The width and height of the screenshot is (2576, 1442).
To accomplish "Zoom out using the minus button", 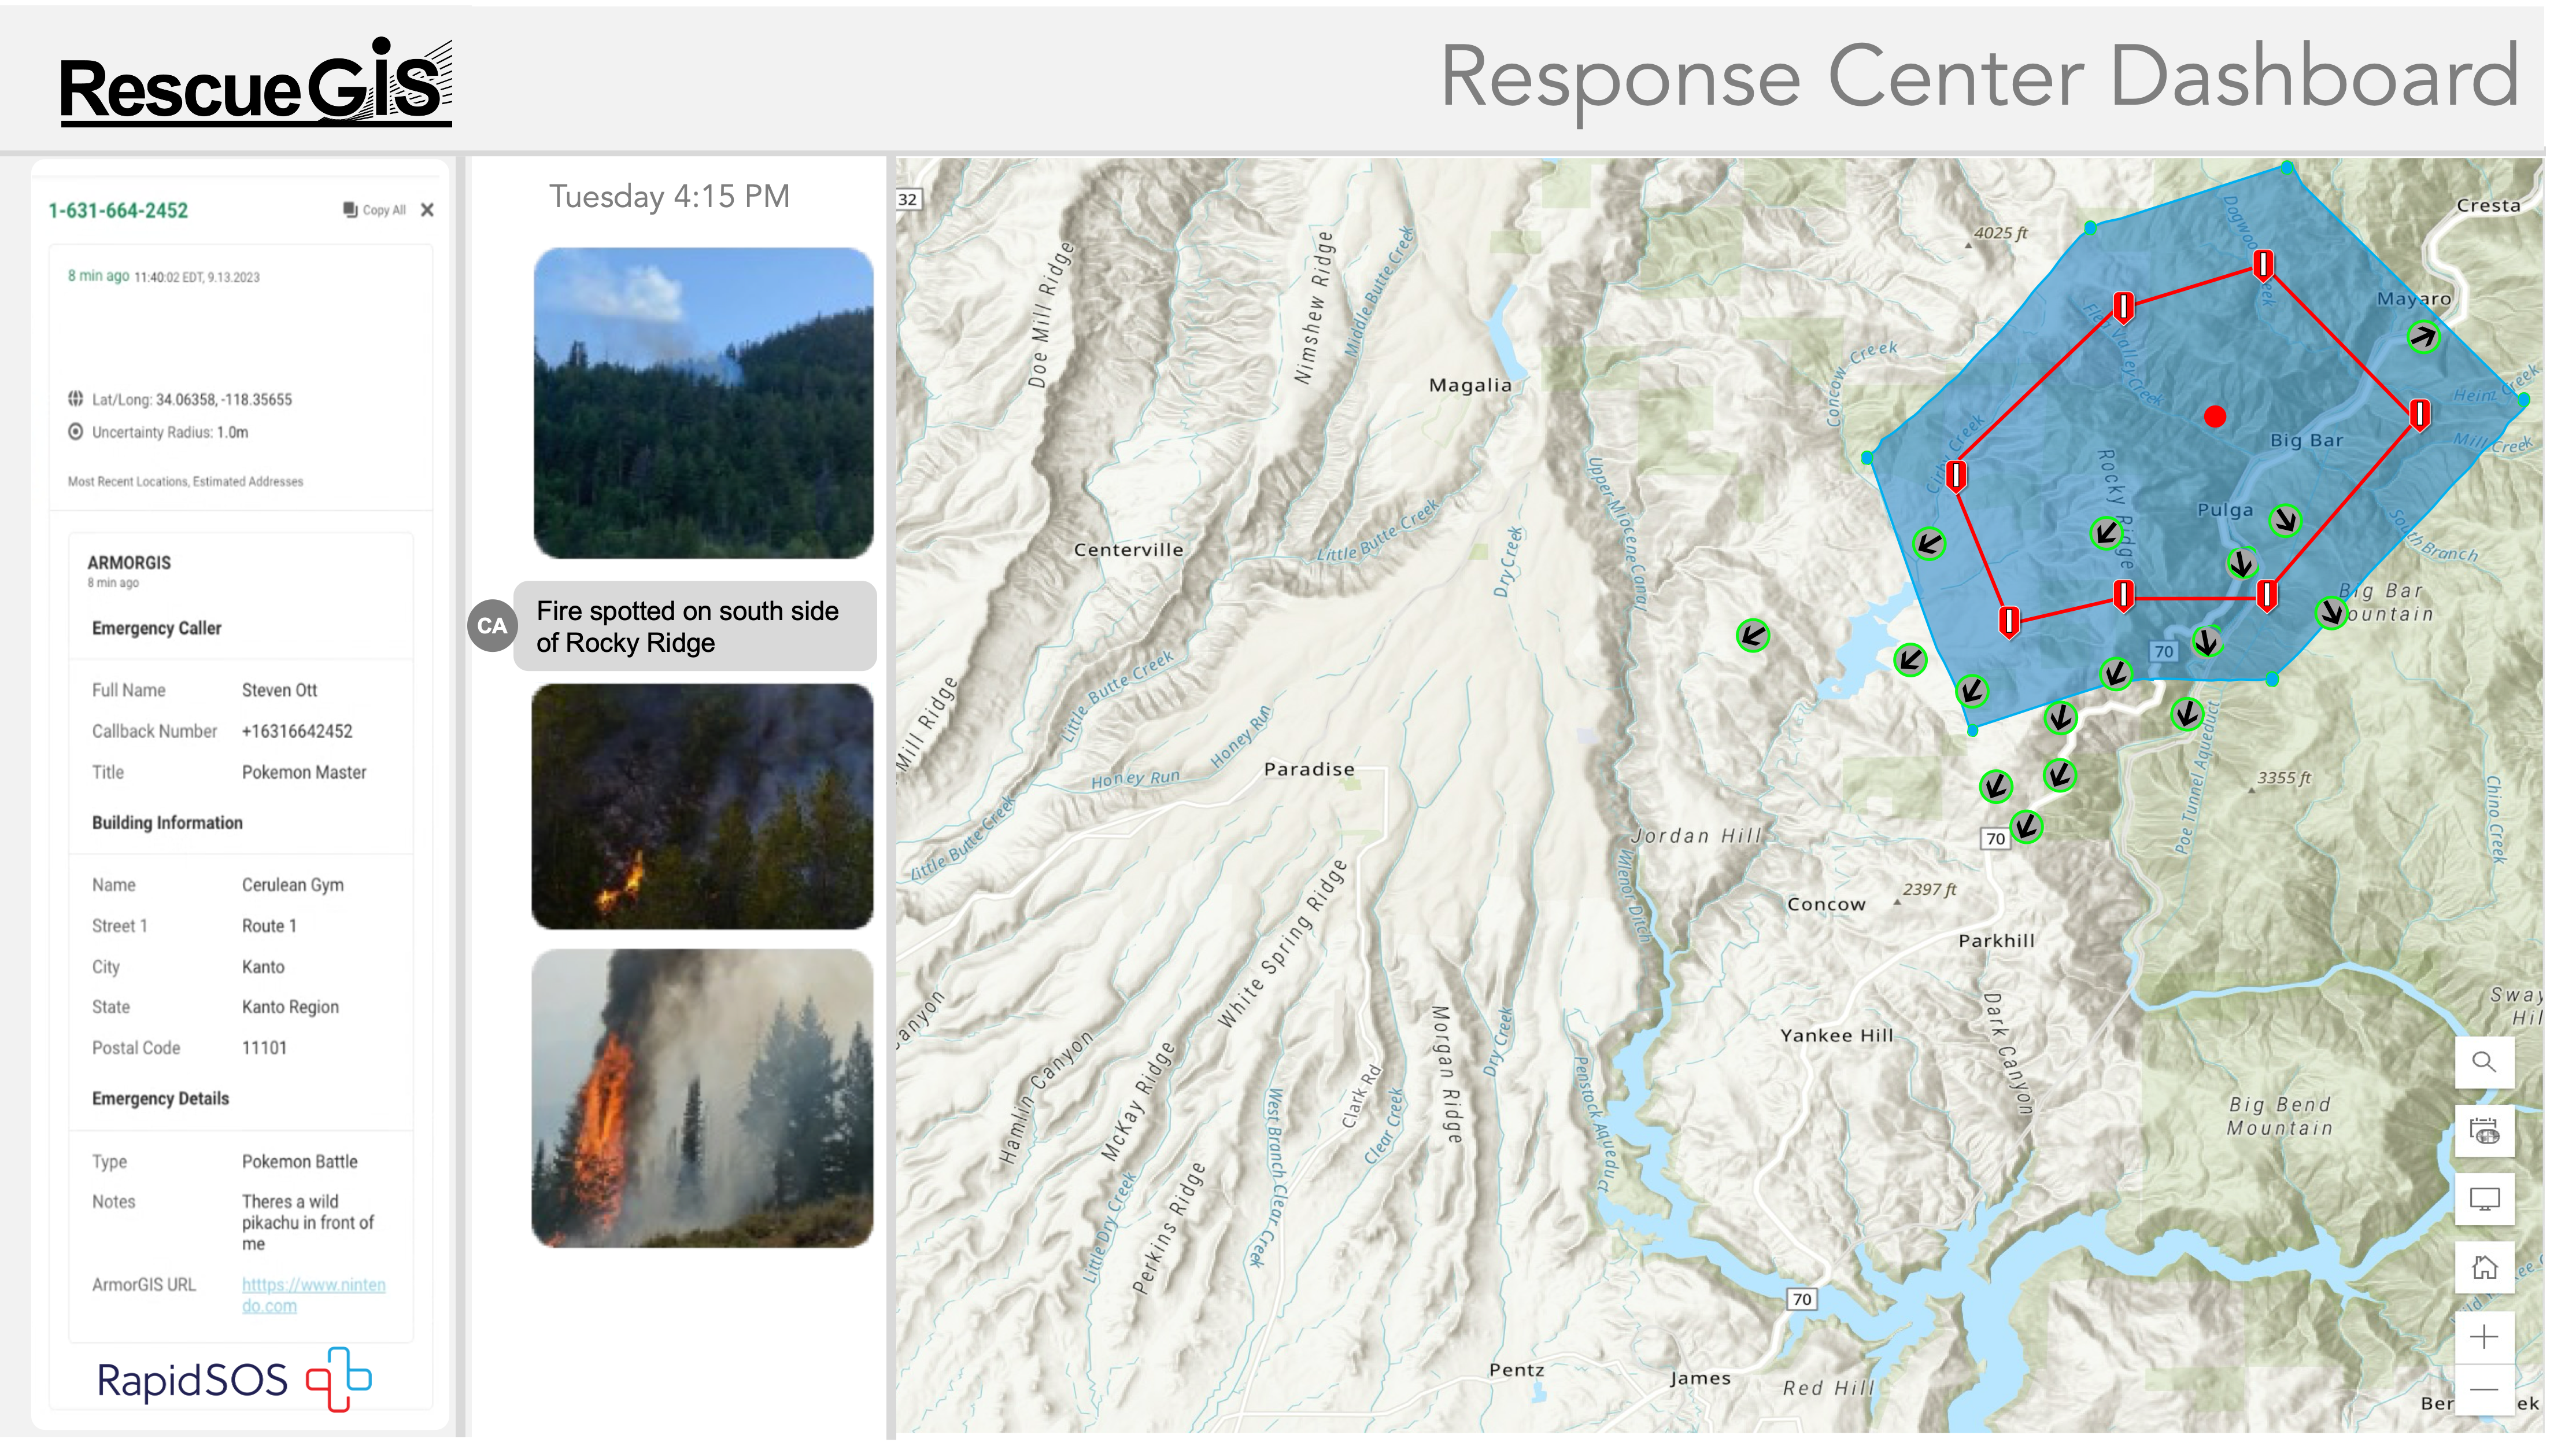I will point(2484,1389).
